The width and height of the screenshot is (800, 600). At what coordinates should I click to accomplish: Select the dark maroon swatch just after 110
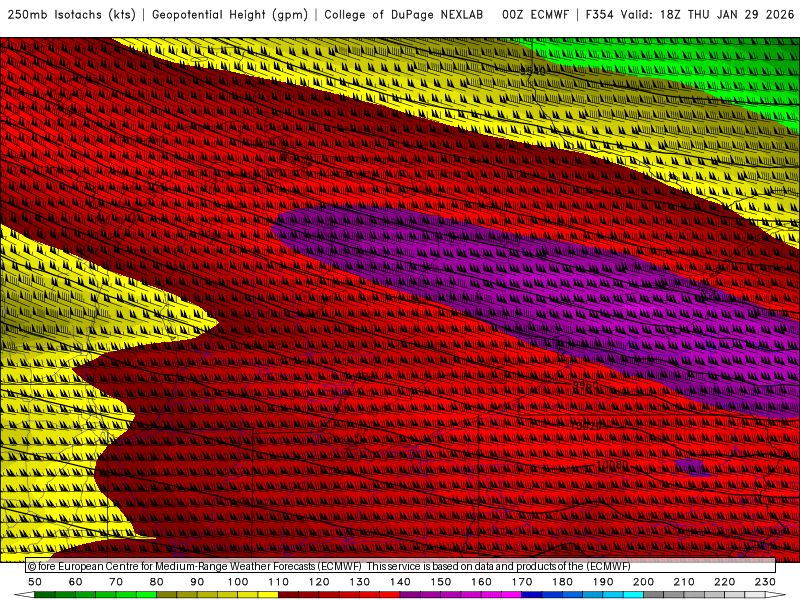[x=288, y=595]
